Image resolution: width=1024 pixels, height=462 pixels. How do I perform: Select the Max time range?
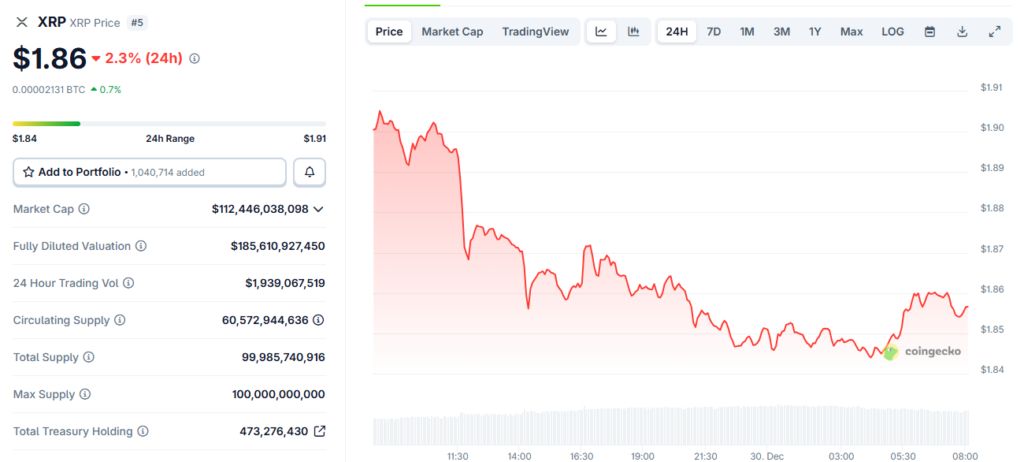tap(851, 31)
